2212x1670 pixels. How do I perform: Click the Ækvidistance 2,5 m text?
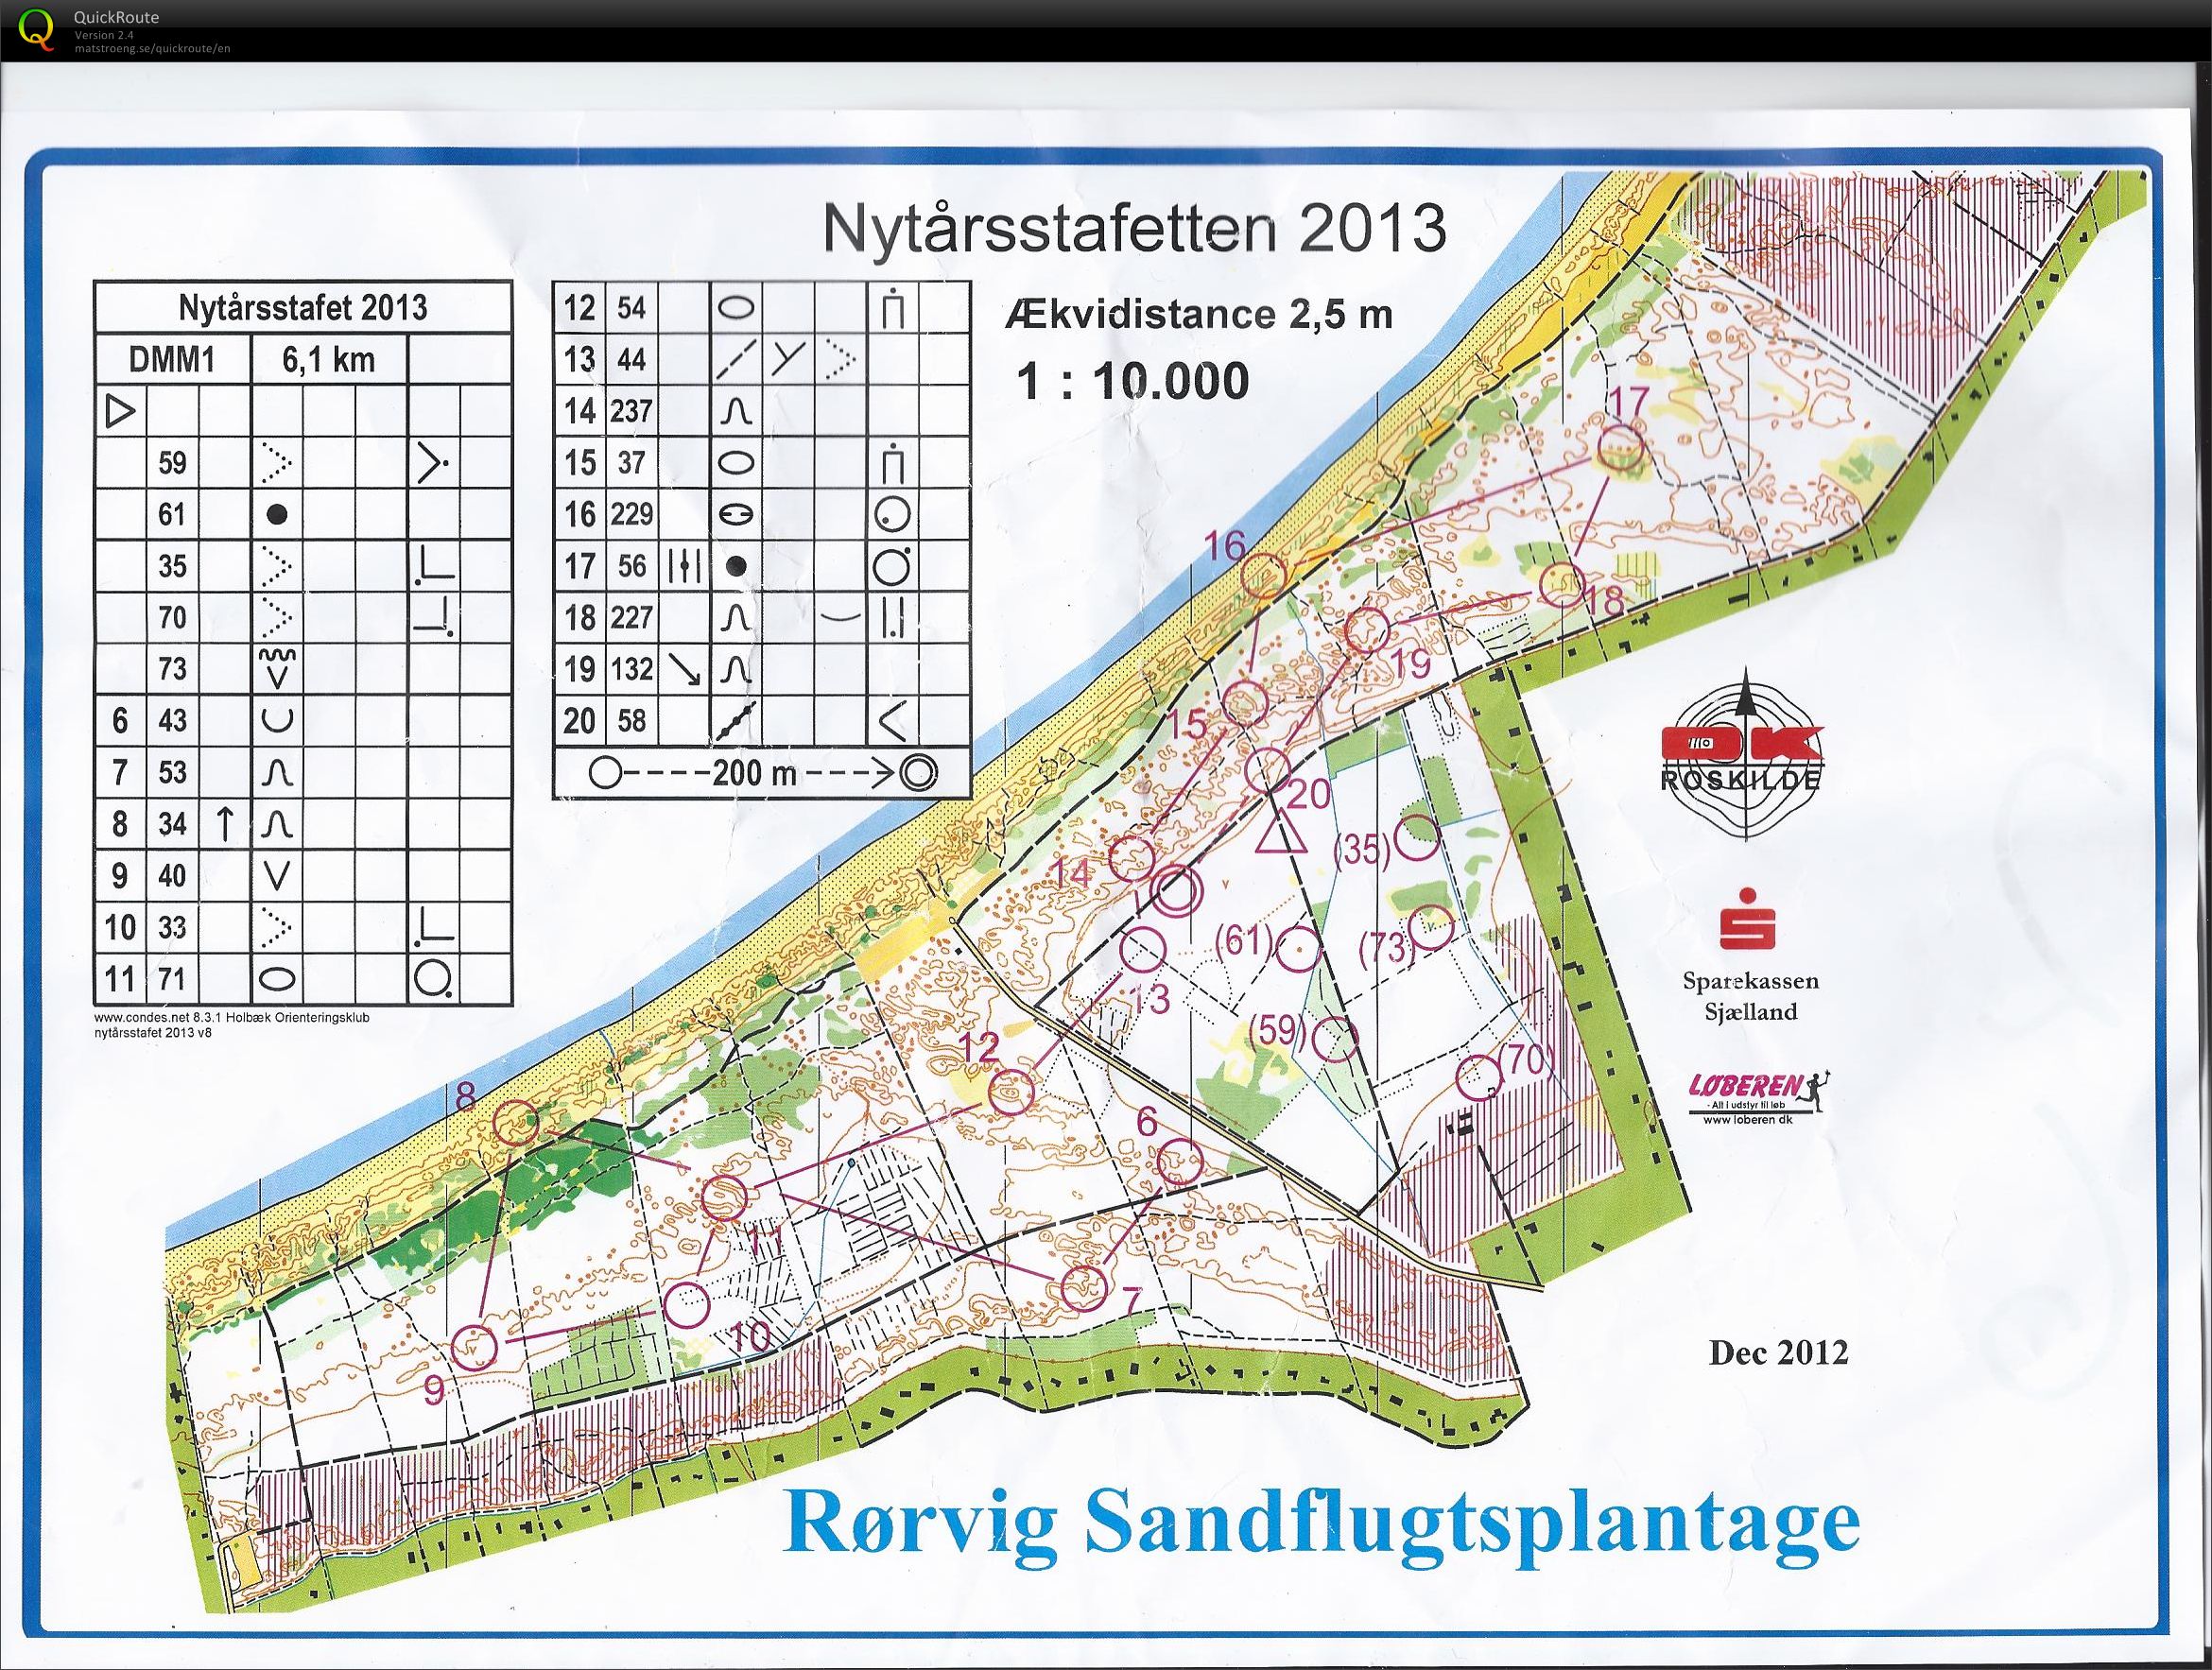point(1198,315)
